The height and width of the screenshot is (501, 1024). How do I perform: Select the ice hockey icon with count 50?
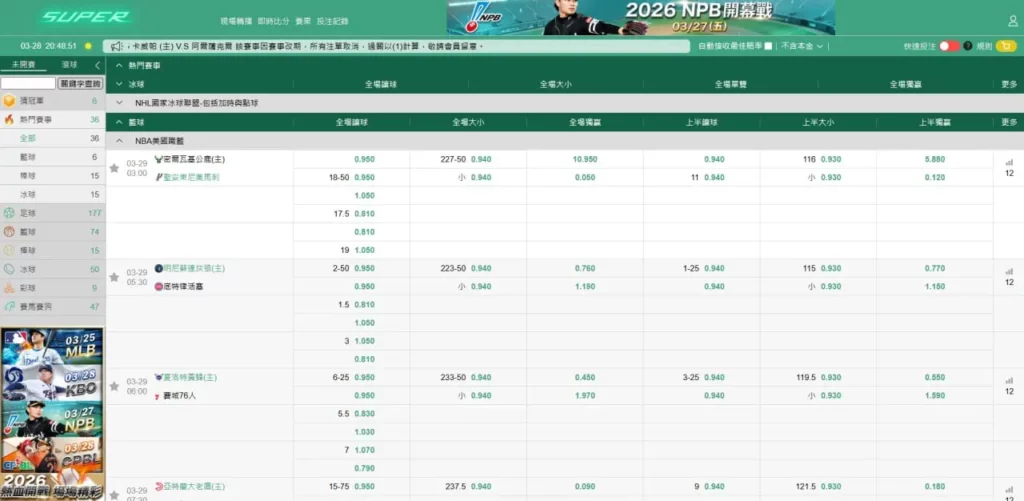(9, 269)
